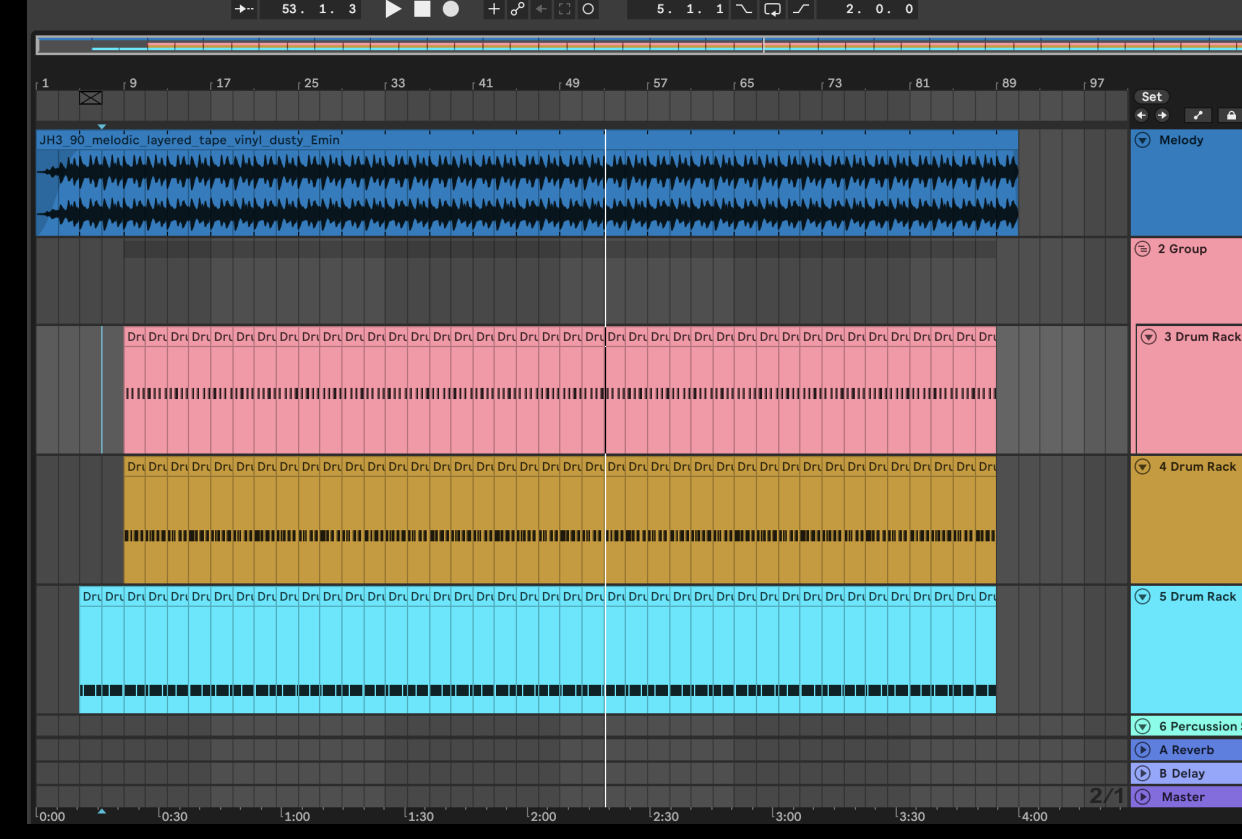Toggle the Lock Envelopes padlock icon

(1232, 115)
